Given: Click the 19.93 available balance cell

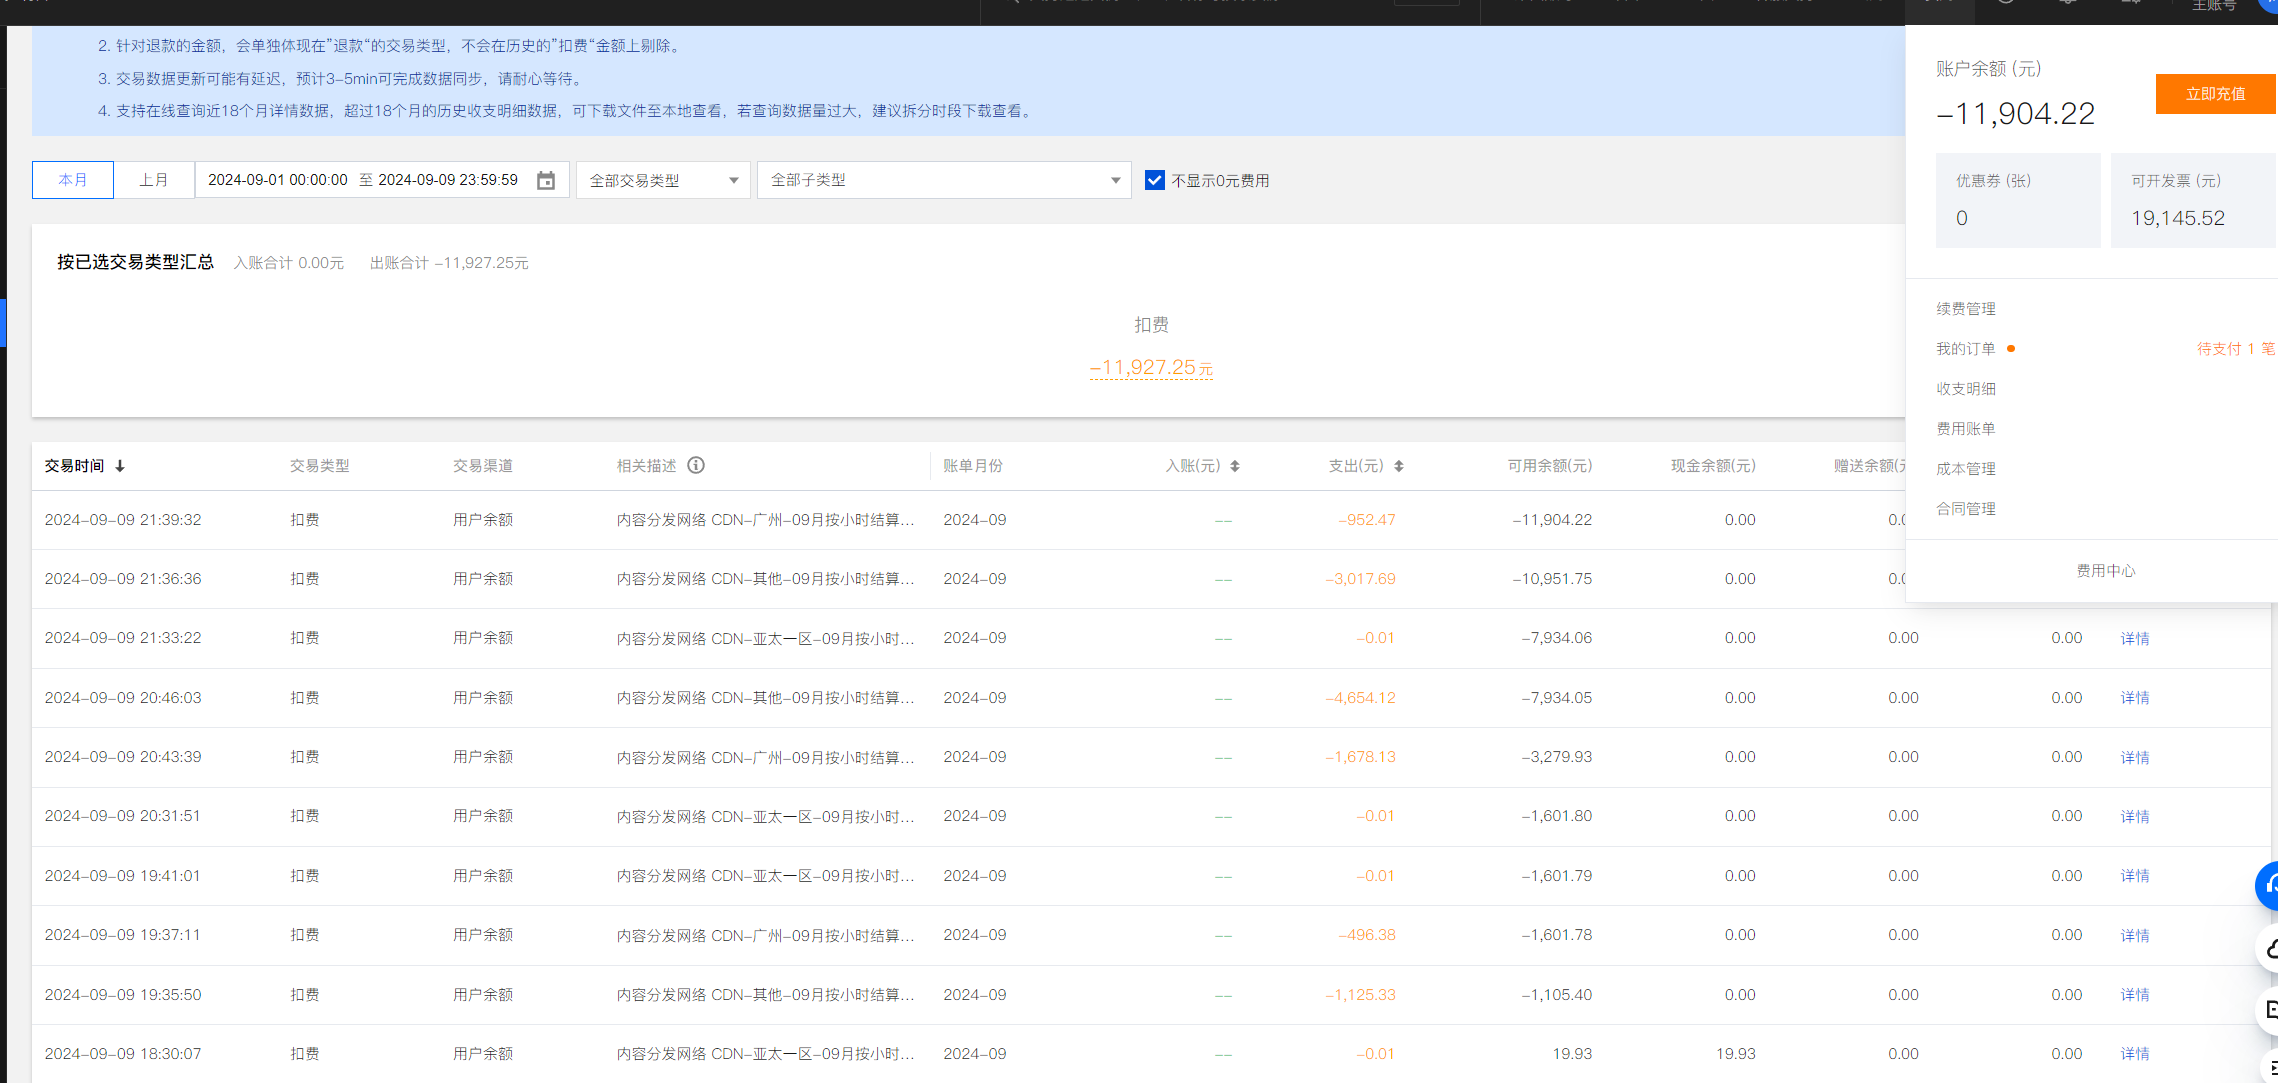Looking at the screenshot, I should click(1572, 1054).
